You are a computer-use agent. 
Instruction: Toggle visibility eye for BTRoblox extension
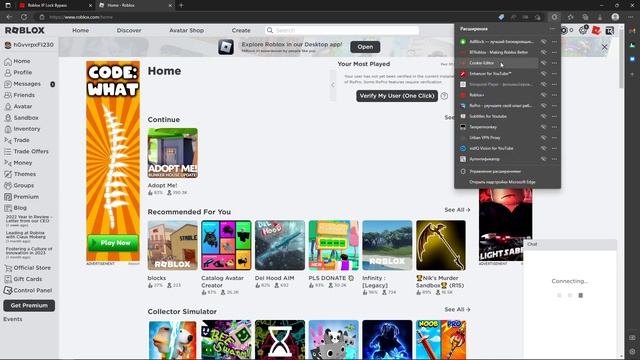tap(544, 52)
